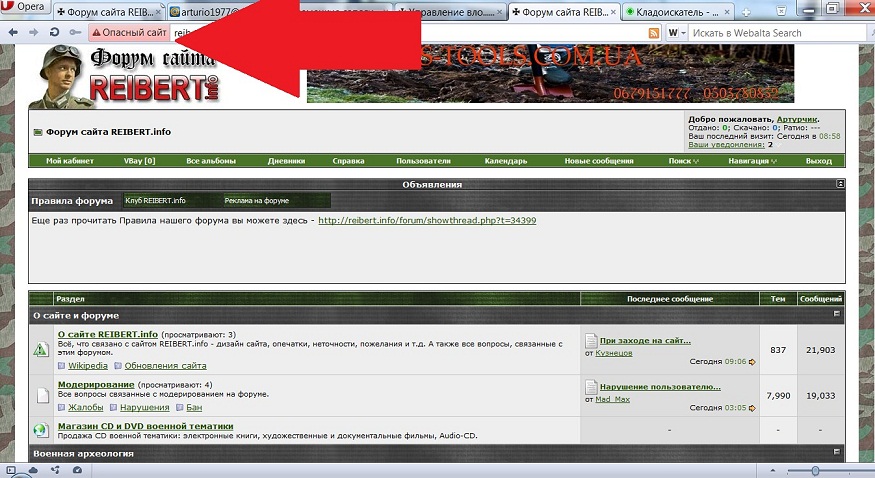Image resolution: width=875 pixels, height=478 pixels.
Task: Toggle the Opera panels button in the status bar
Action: (x=11, y=470)
